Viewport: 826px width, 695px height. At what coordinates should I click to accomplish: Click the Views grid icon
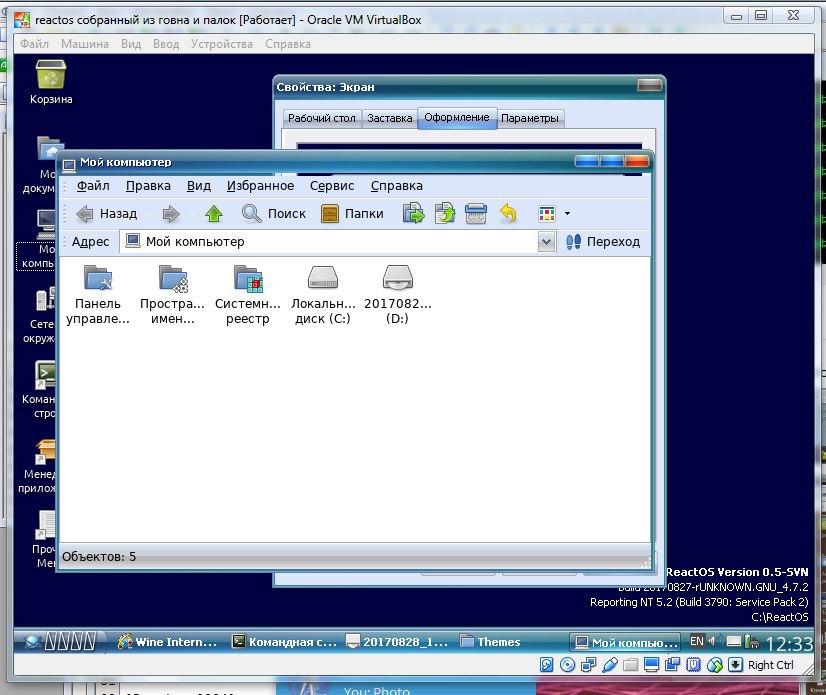[x=547, y=214]
